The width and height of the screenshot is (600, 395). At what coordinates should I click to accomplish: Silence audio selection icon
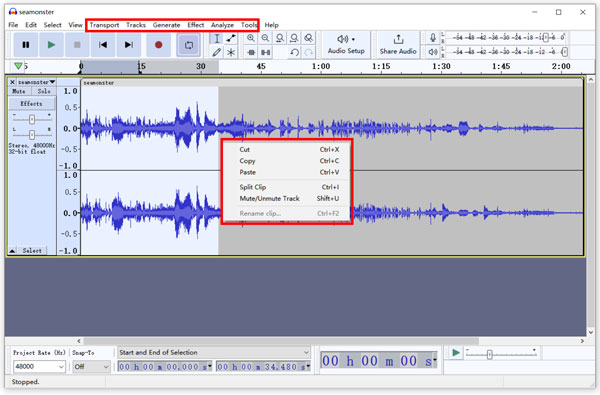click(265, 52)
